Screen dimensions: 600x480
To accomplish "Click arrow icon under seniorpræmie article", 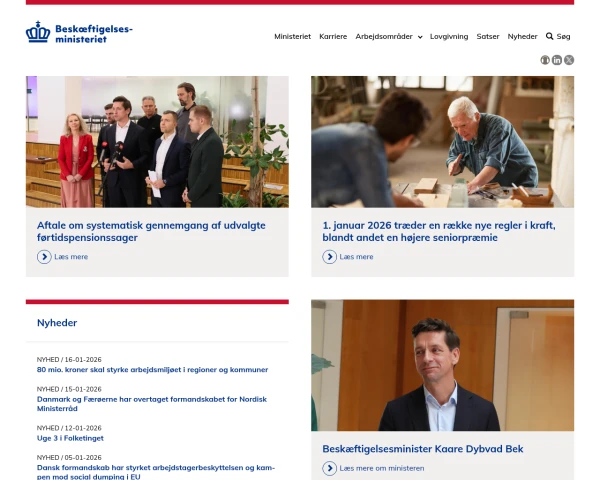I will pos(329,257).
